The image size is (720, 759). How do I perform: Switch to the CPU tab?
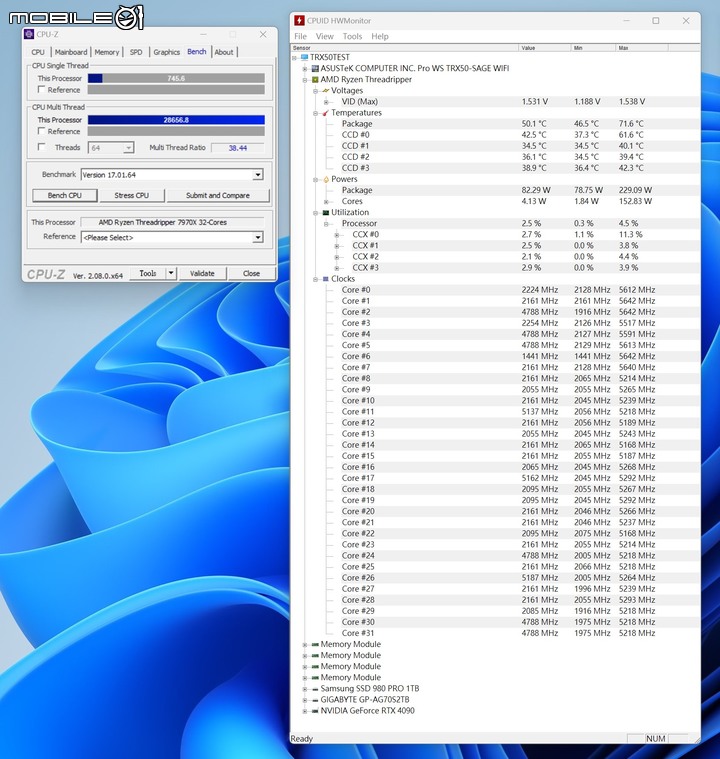pos(38,52)
